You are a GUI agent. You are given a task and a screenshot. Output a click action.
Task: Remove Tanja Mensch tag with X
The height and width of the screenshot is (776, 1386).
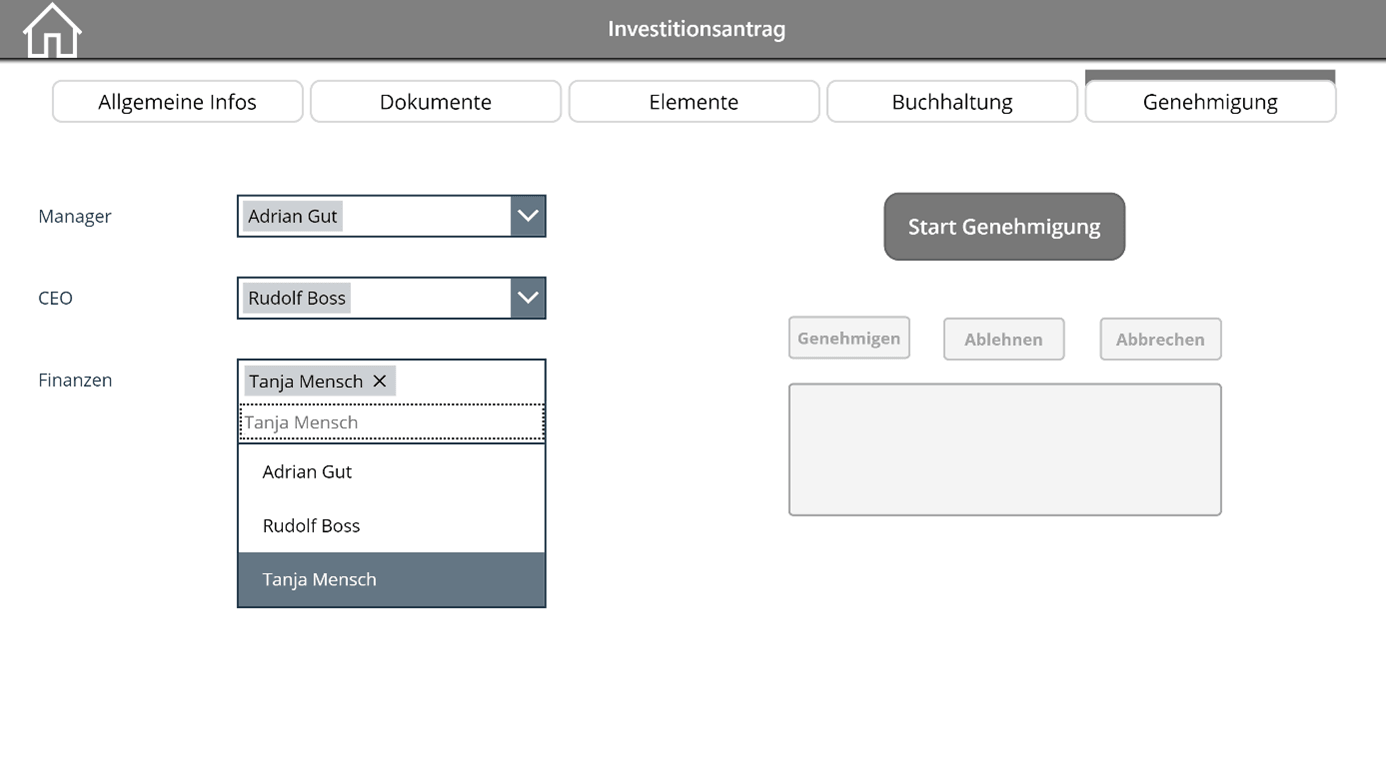coord(379,381)
